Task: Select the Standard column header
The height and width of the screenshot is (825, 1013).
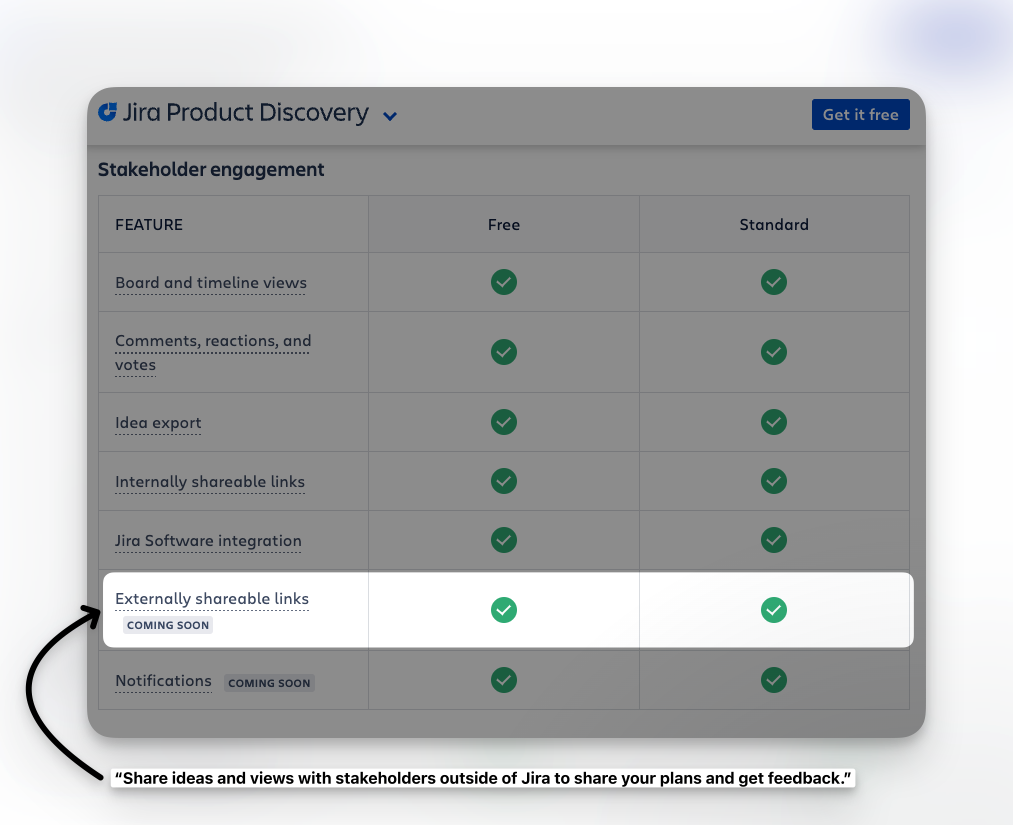Action: tap(773, 224)
